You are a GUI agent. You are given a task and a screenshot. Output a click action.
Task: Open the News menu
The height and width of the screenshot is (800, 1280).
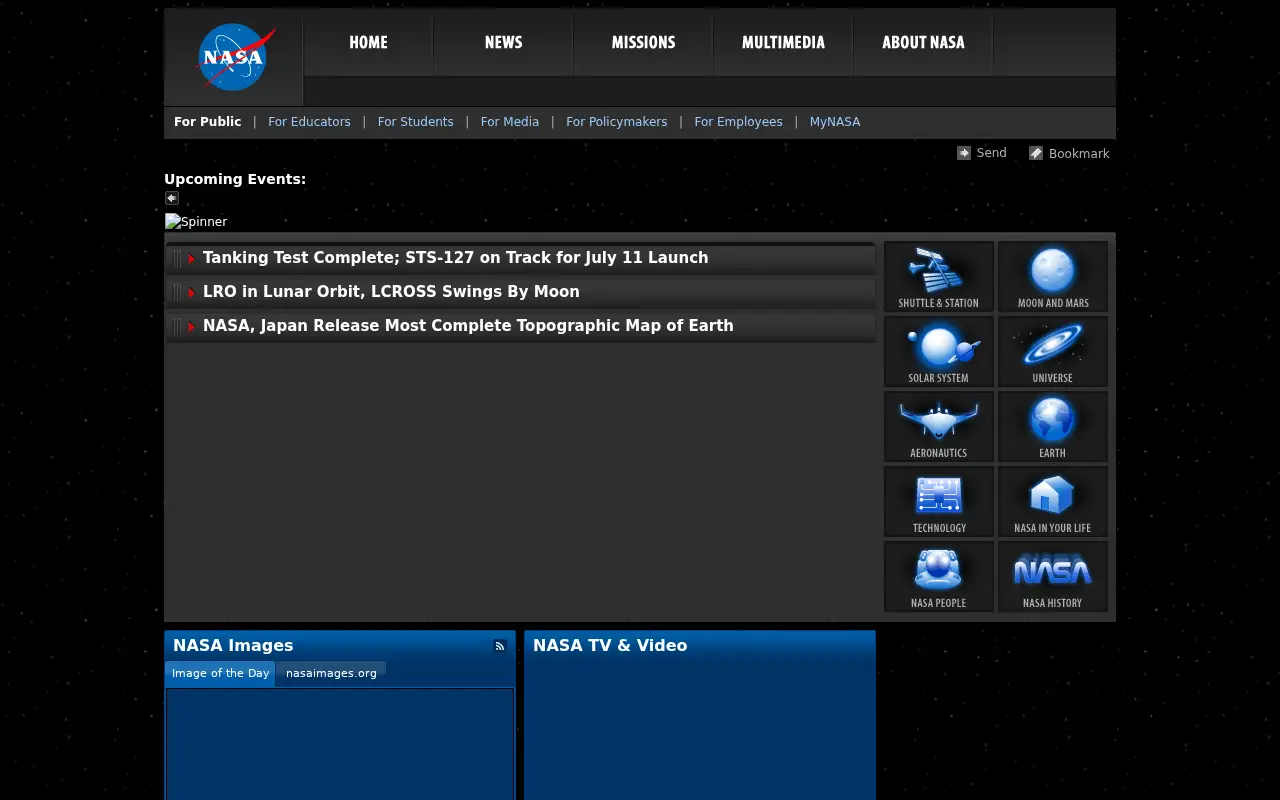tap(503, 42)
